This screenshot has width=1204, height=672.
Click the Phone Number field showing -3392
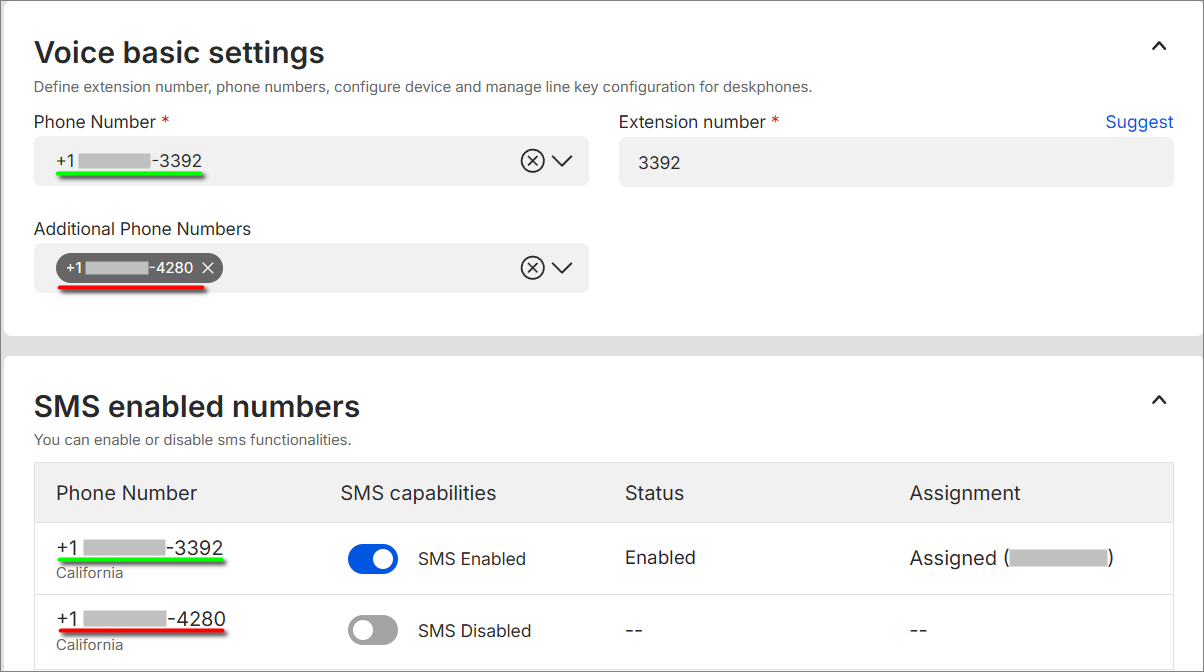(x=280, y=161)
